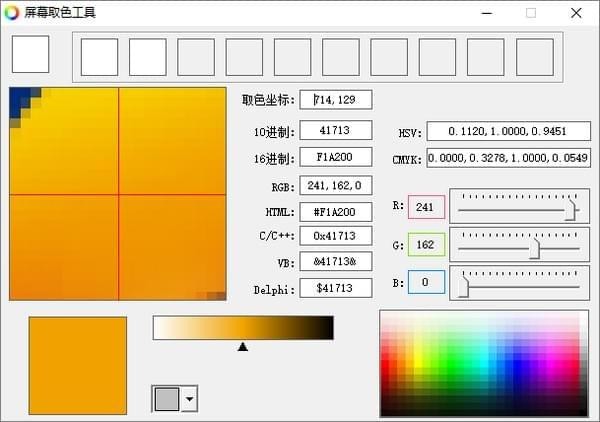This screenshot has width=600, height=422.
Task: Select the HTML color code field
Action: coord(335,210)
